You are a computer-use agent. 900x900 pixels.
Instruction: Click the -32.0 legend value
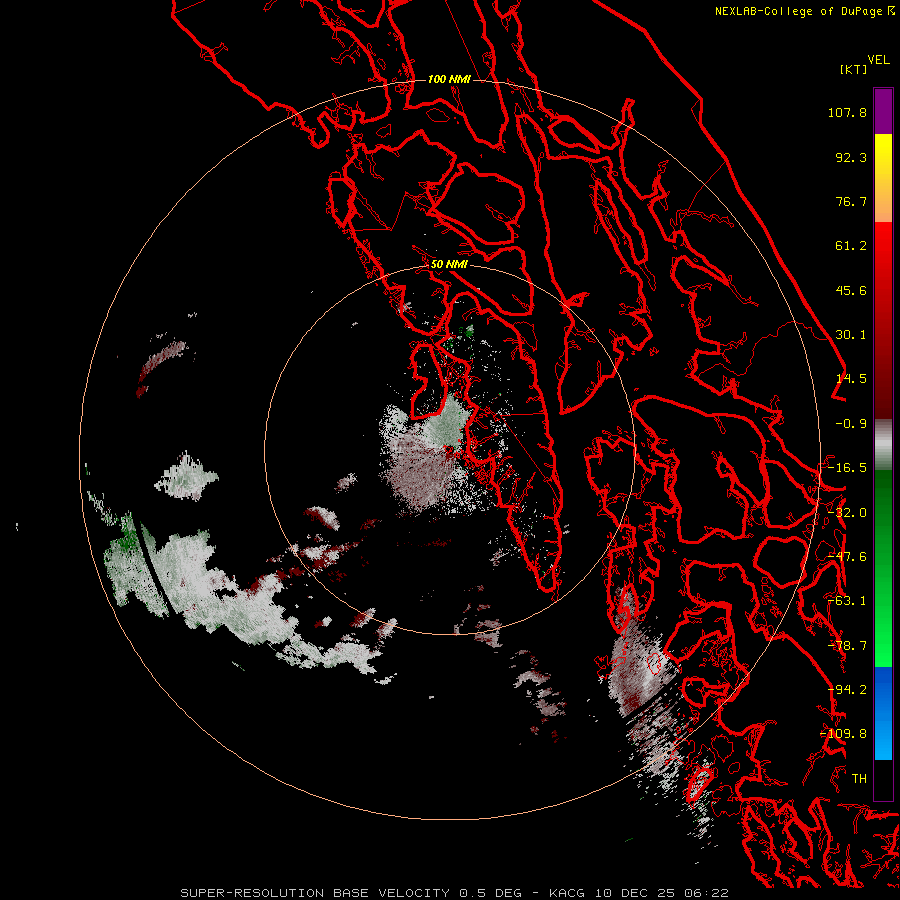pos(847,513)
